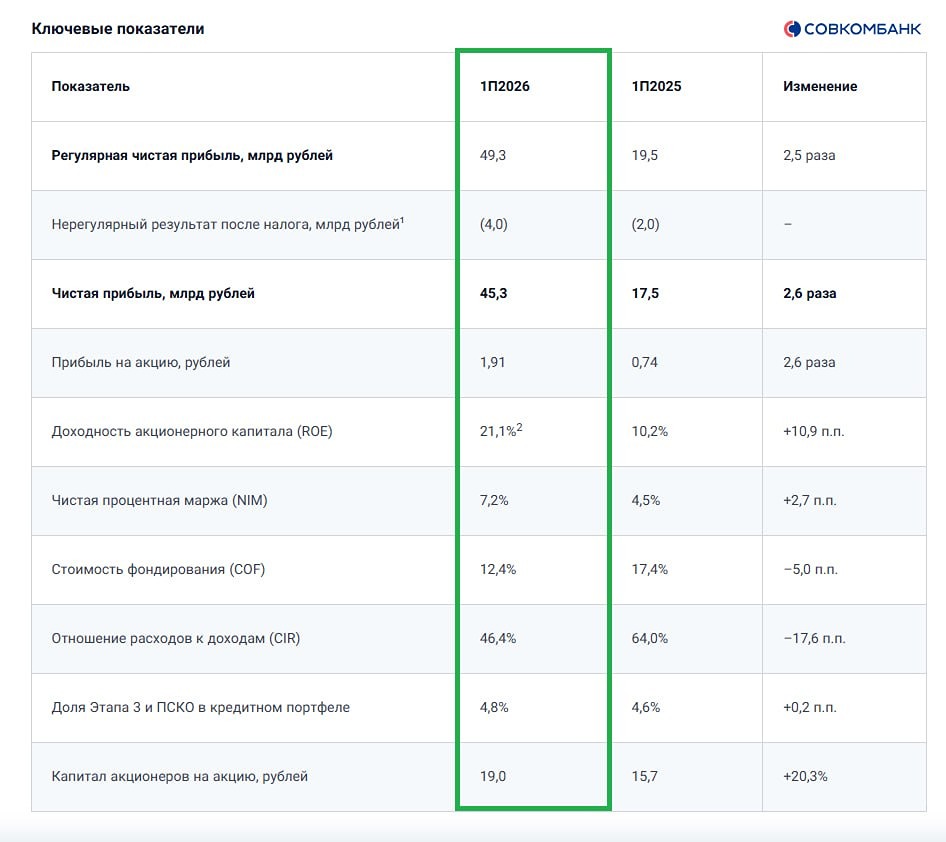Select the Прибыль на акцию row label

click(141, 362)
